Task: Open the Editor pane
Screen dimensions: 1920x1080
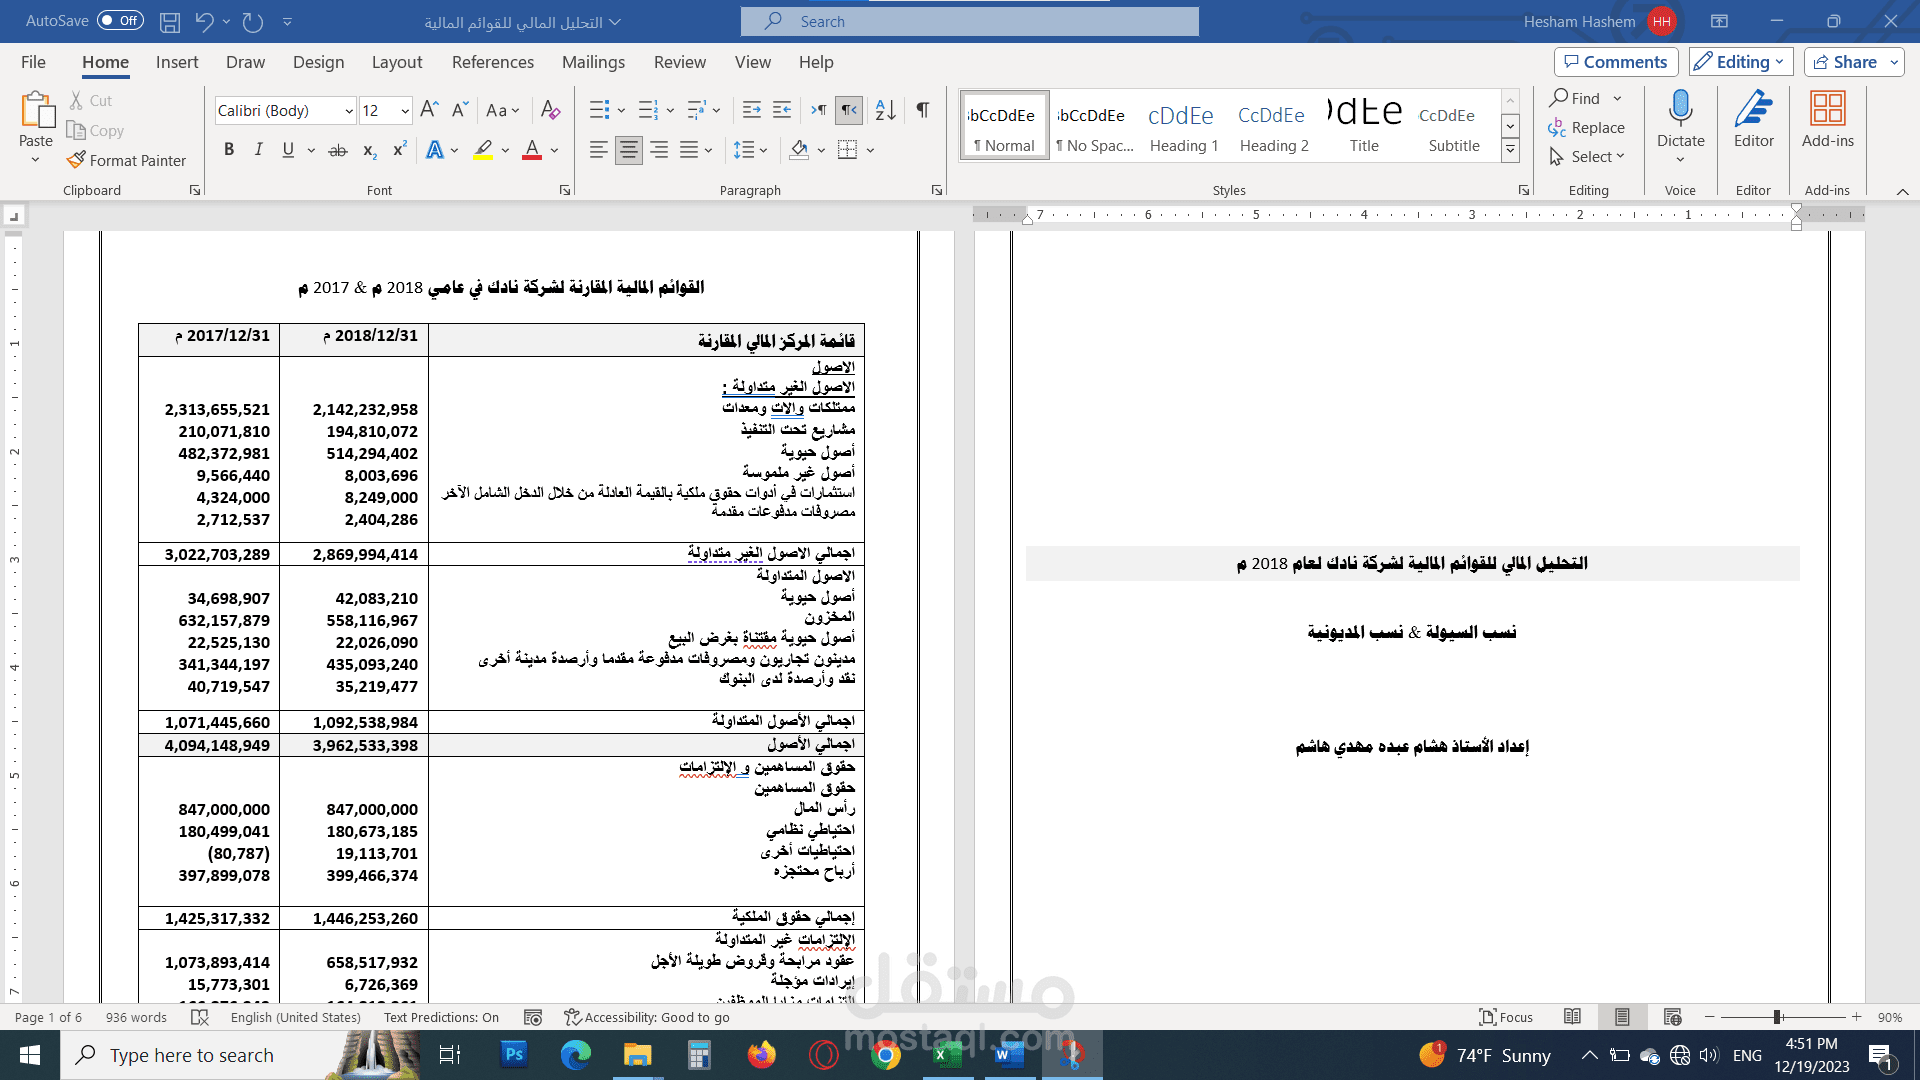Action: [1753, 120]
